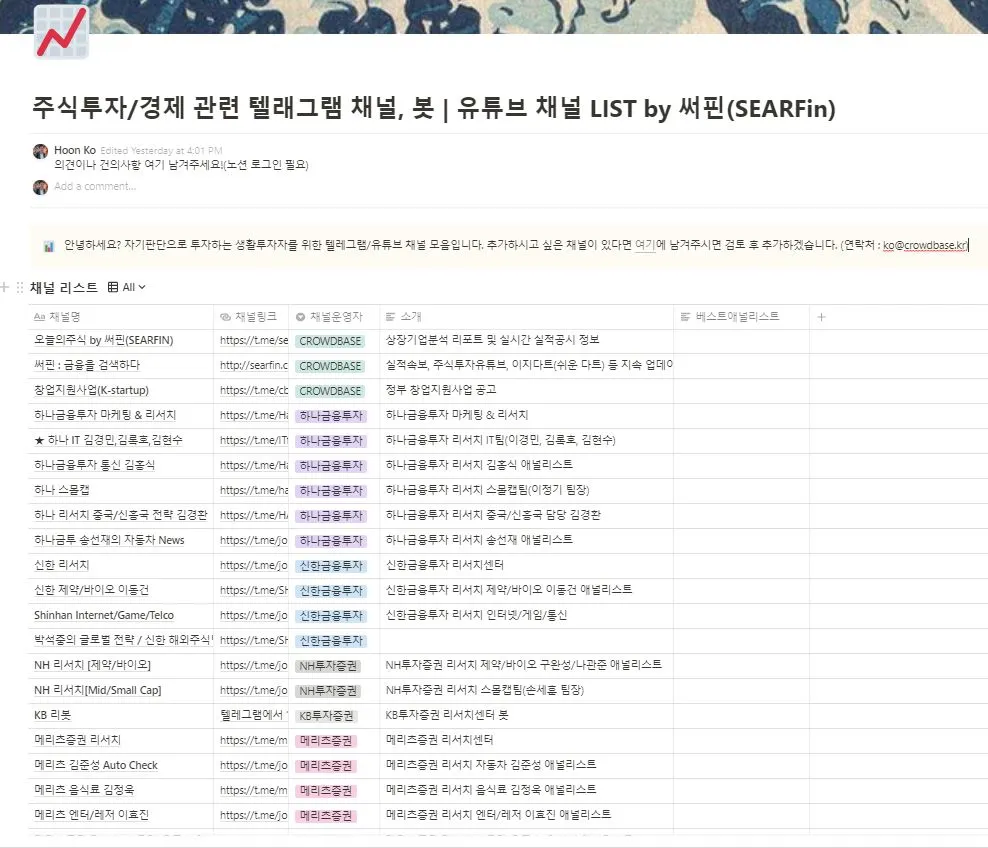Click the + icon to add a new column

[821, 315]
